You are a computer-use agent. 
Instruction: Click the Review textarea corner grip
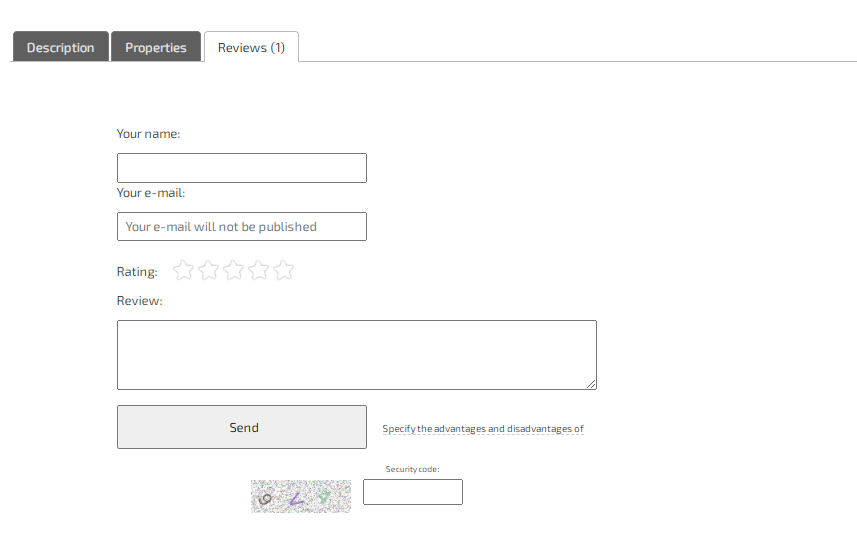(591, 384)
